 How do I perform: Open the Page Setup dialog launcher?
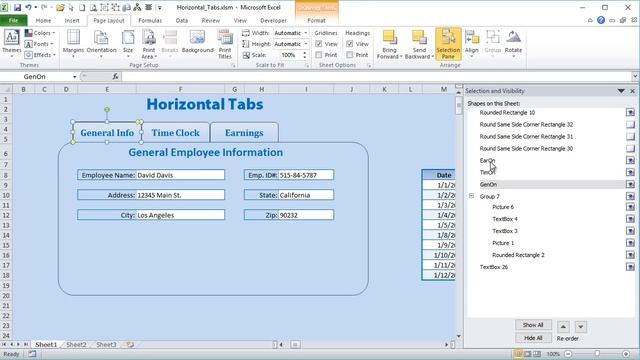pyautogui.click(x=233, y=65)
